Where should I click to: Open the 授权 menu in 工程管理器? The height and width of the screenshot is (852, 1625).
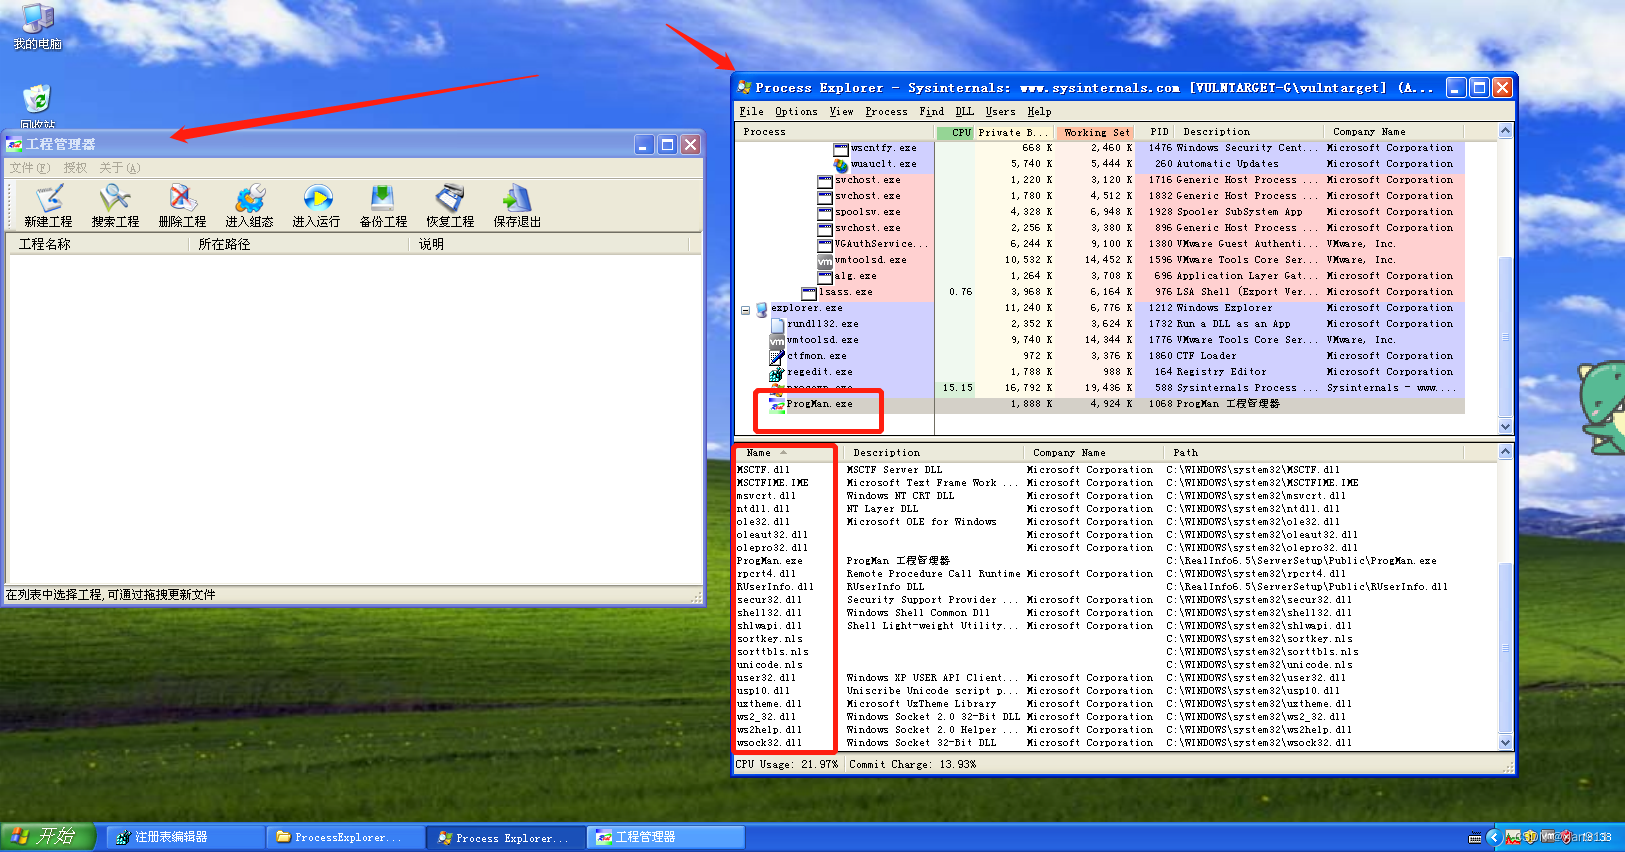(75, 168)
